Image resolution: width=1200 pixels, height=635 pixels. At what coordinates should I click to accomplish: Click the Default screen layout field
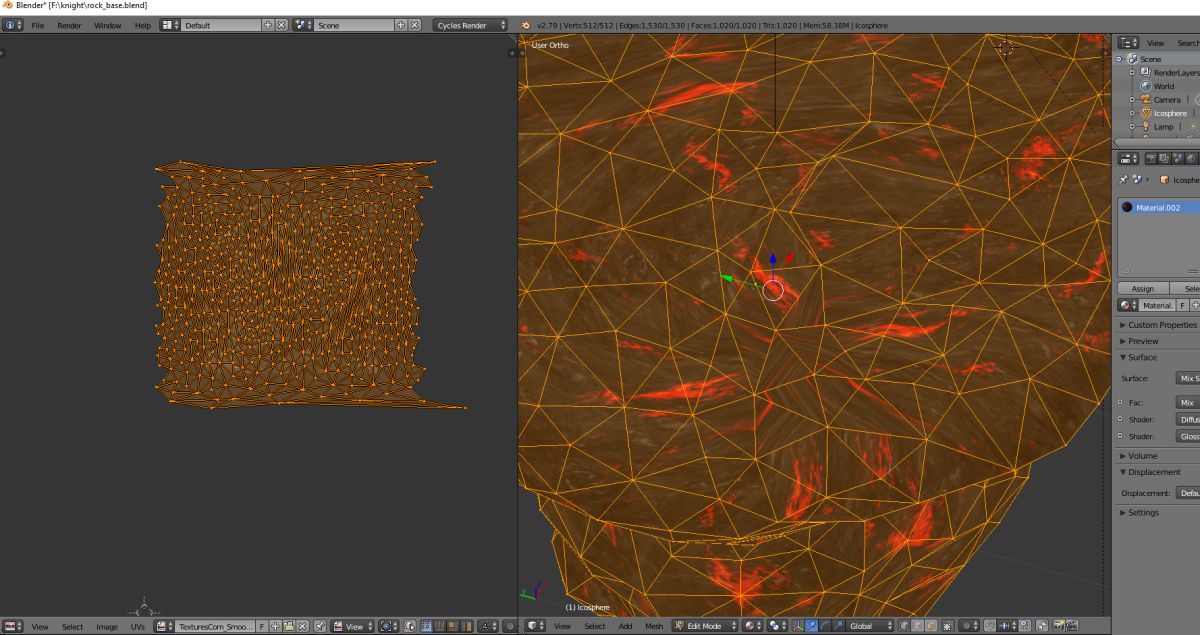coord(222,24)
